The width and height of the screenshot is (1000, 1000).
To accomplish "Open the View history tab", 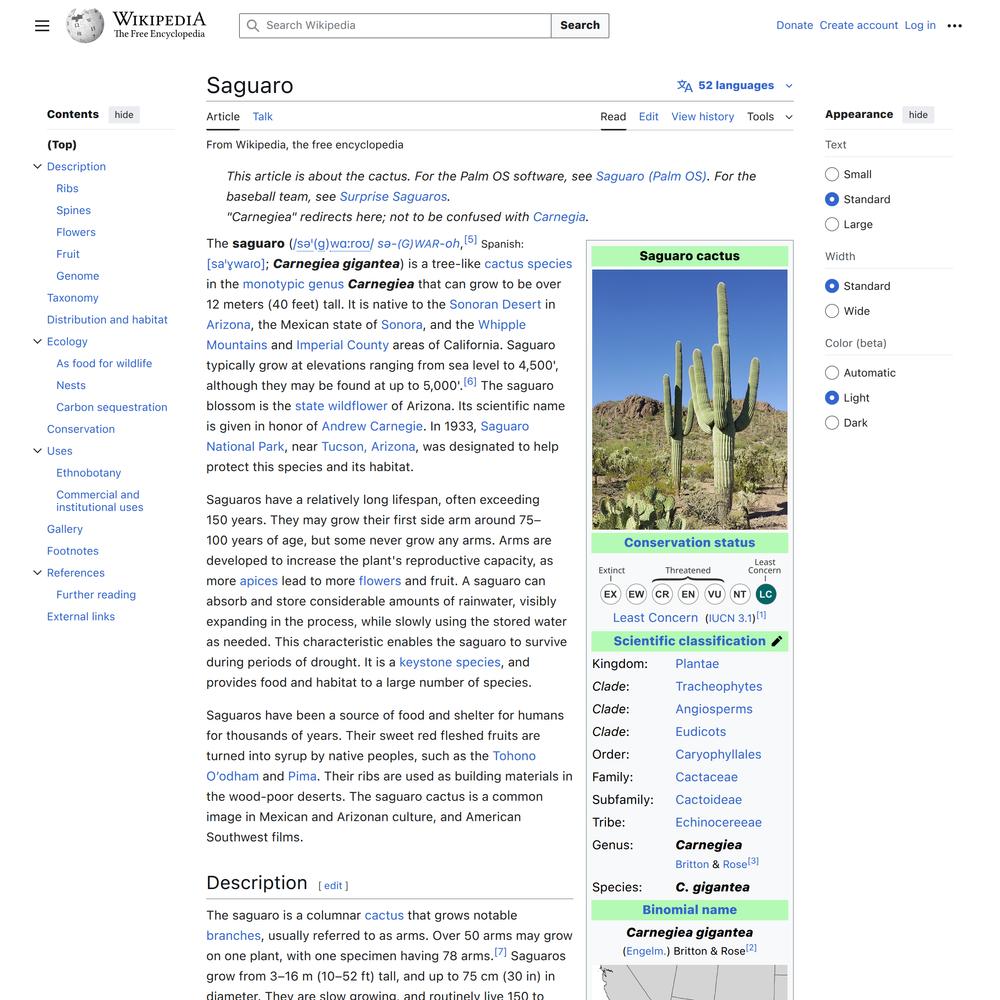I will [x=702, y=117].
